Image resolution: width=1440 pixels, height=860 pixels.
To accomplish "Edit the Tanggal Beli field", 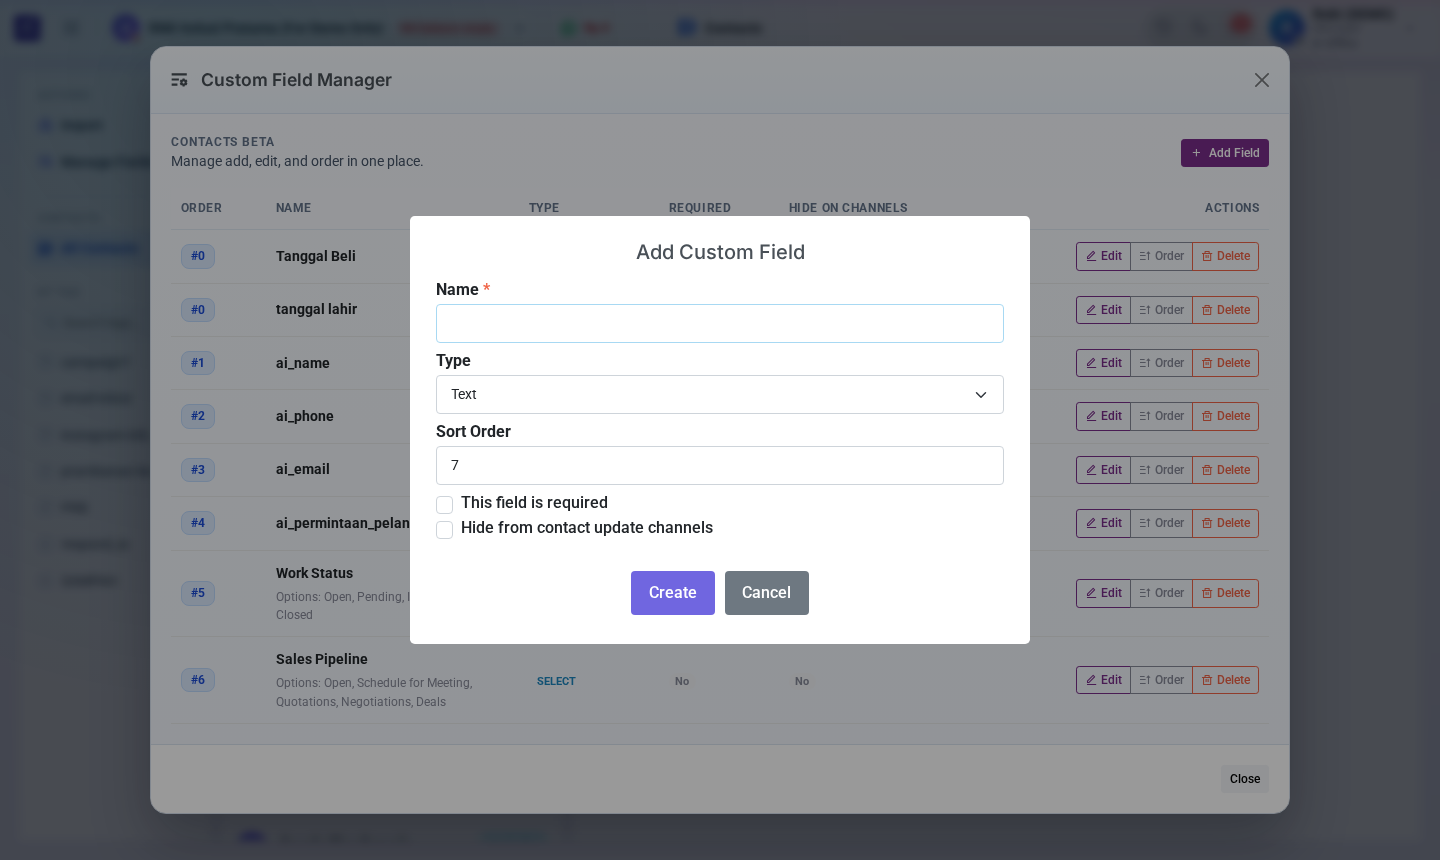I will coord(1104,256).
